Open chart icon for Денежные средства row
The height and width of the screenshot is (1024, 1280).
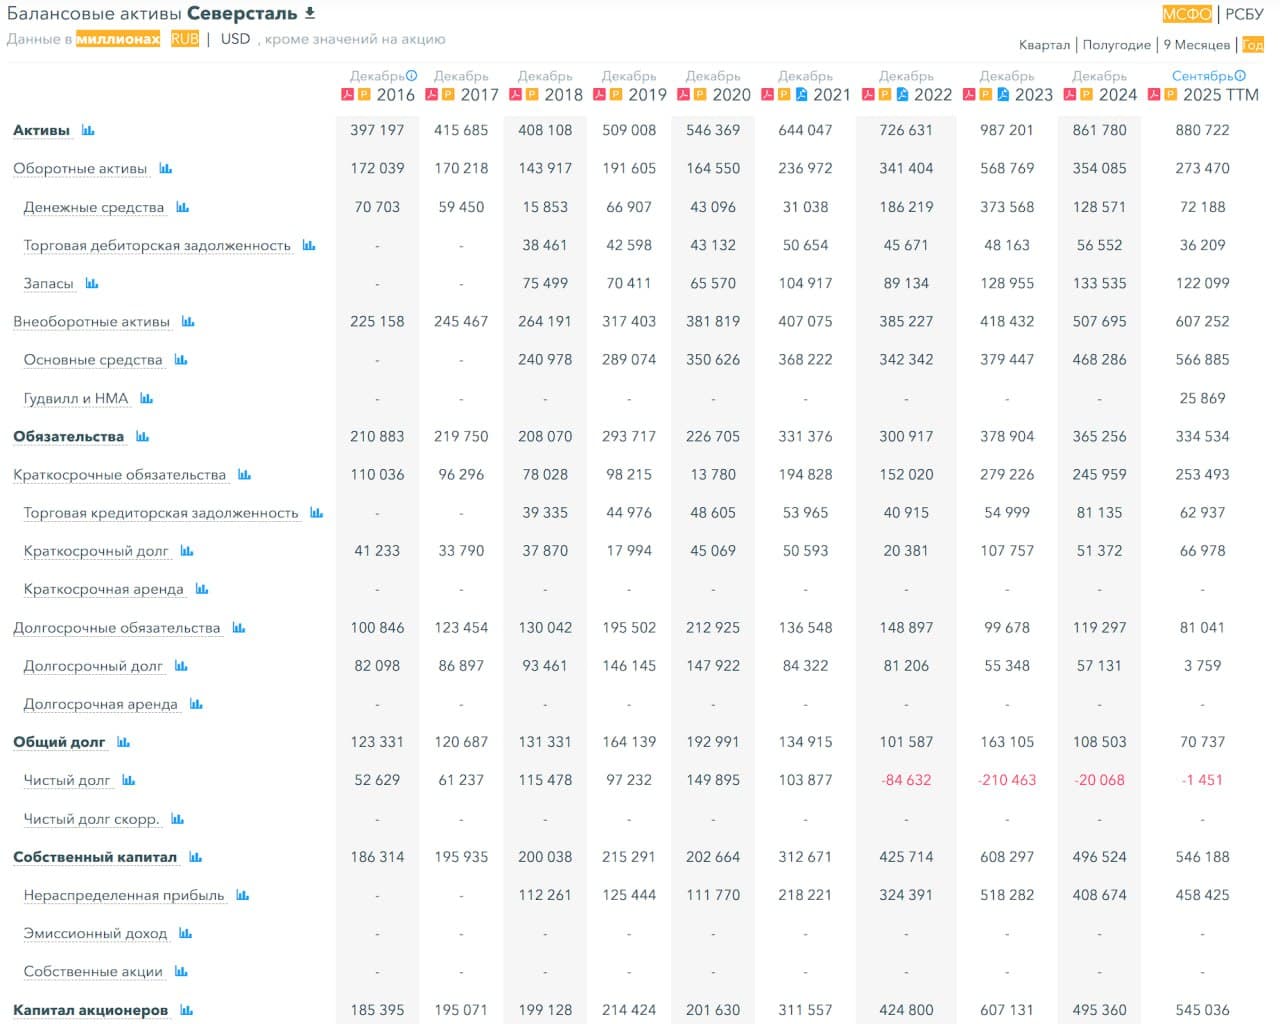pos(182,207)
